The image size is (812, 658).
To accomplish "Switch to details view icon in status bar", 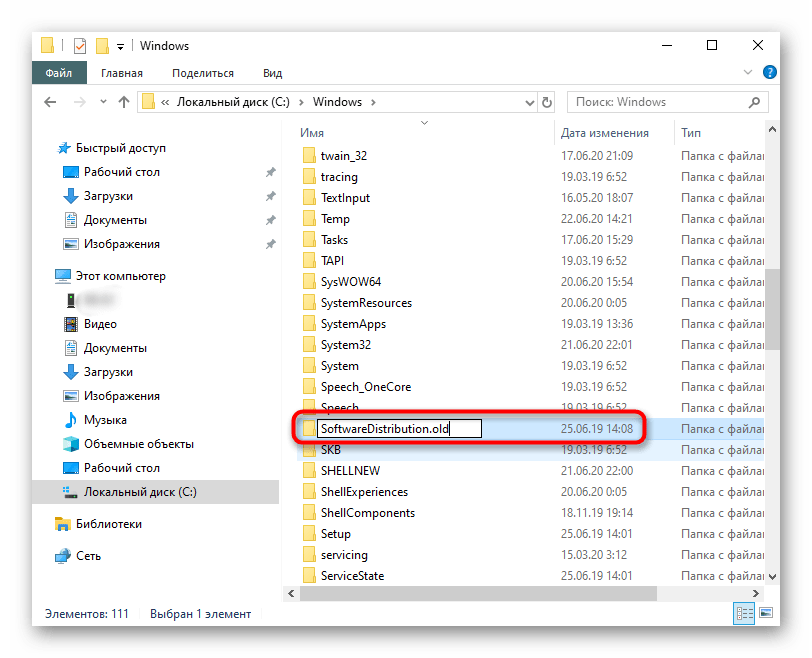I will tap(745, 613).
